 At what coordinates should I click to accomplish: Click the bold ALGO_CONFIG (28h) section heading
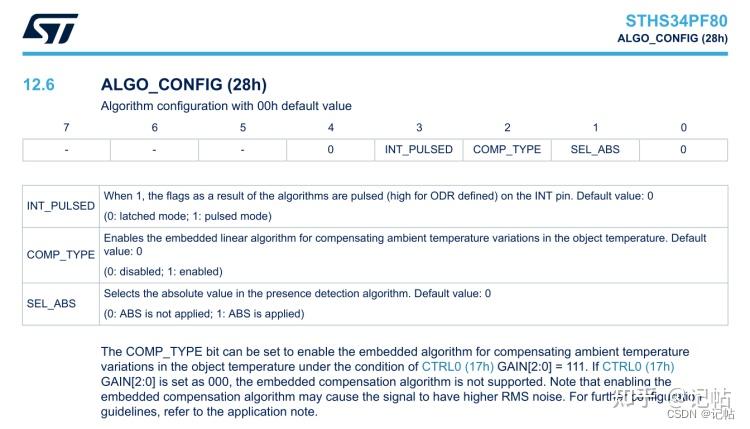point(183,85)
